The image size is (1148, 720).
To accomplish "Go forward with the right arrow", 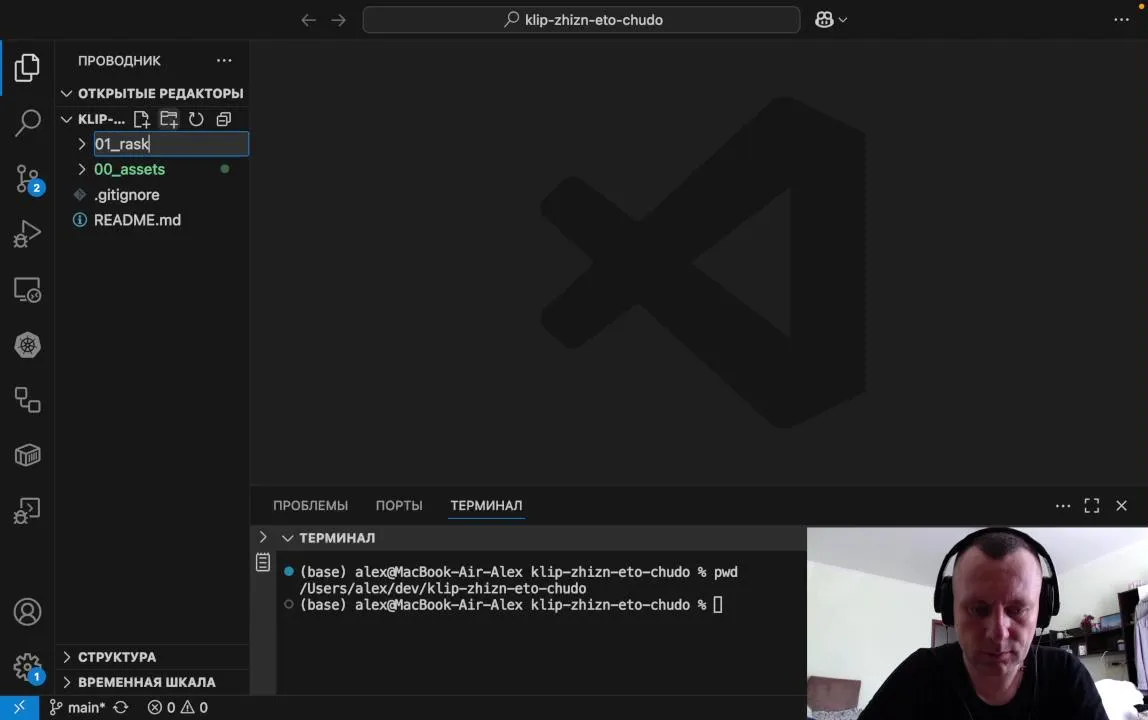I will tap(338, 20).
